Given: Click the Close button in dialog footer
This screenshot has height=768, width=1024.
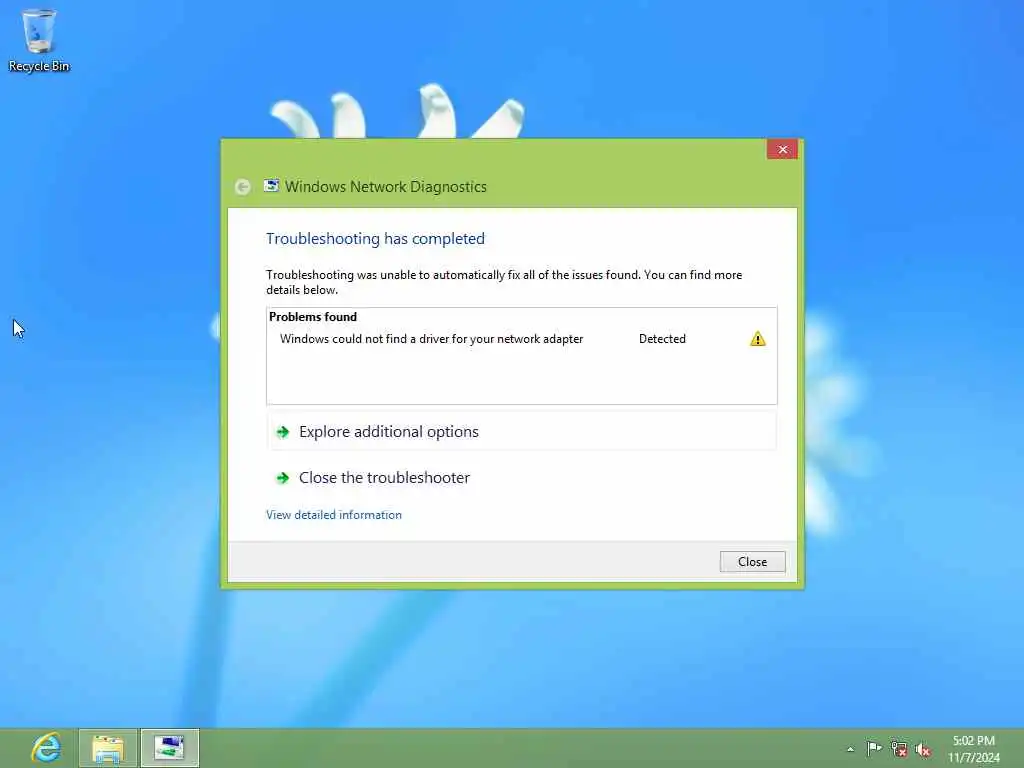Looking at the screenshot, I should pos(752,562).
